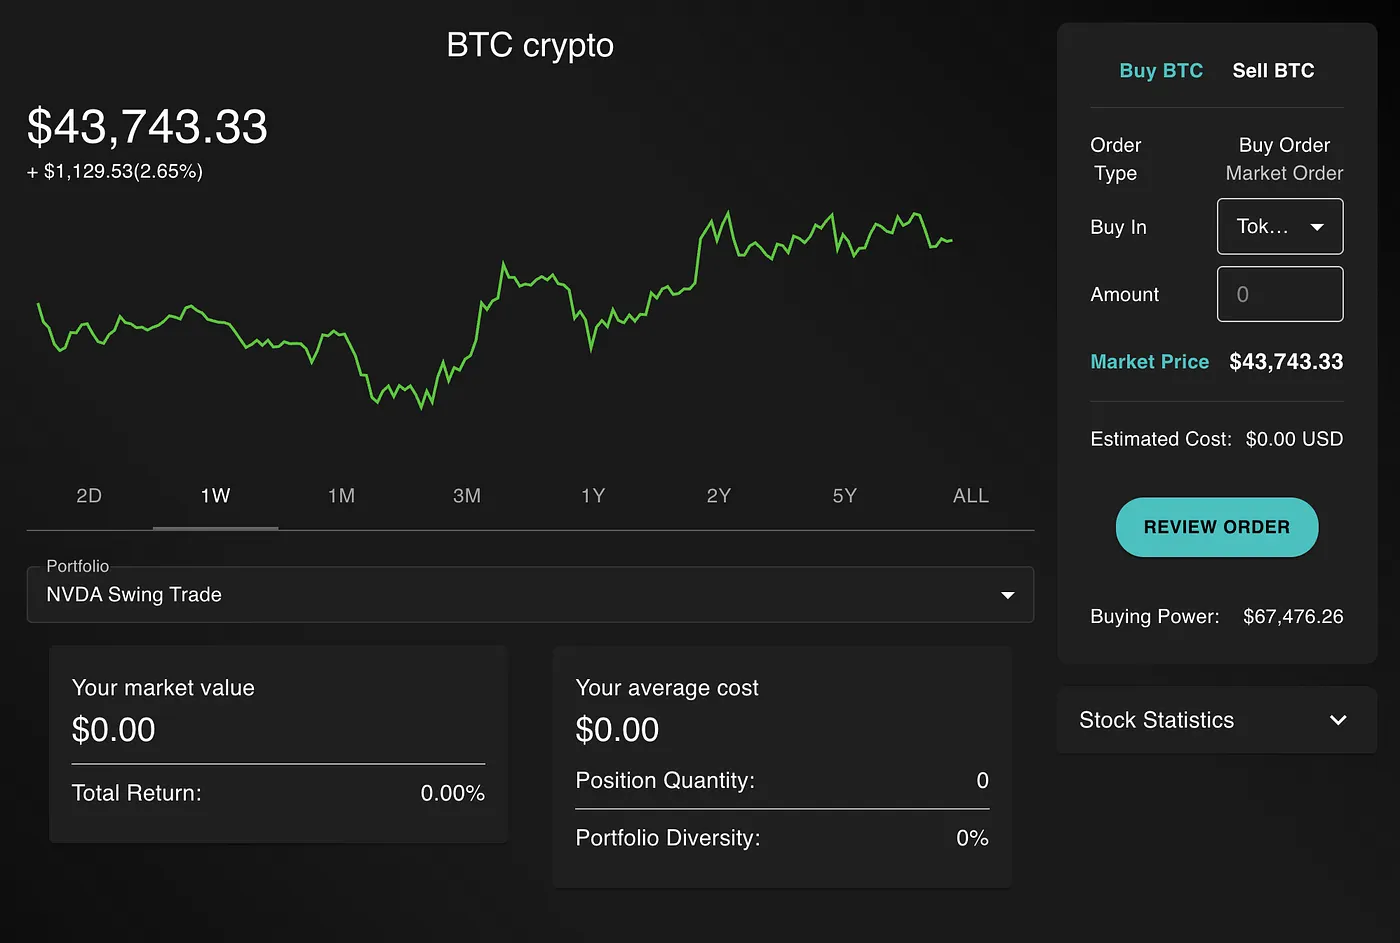This screenshot has height=943, width=1400.
Task: Select the 1M chart range
Action: (341, 496)
